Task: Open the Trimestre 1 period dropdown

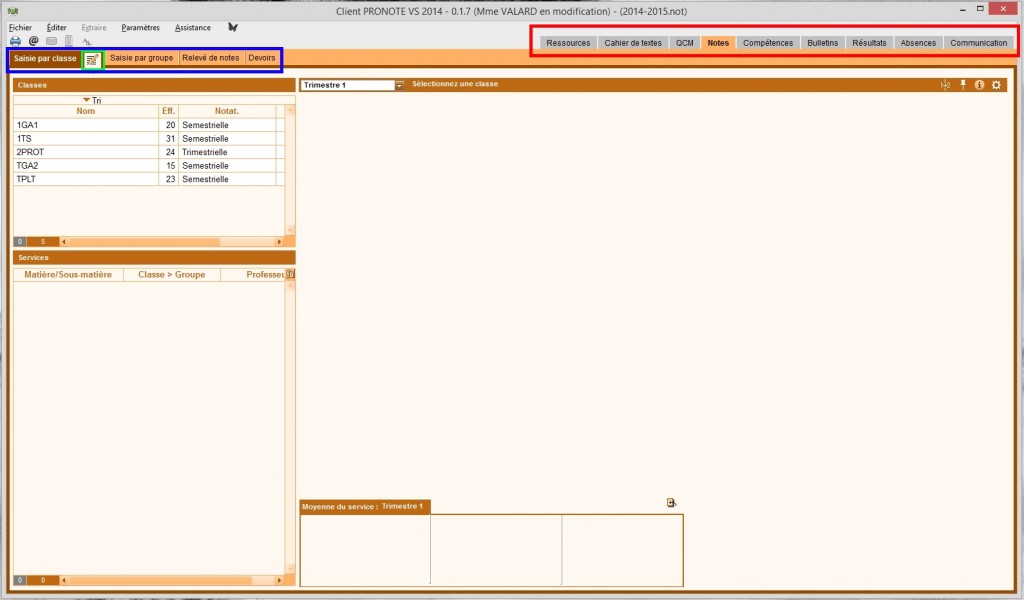Action: 400,85
